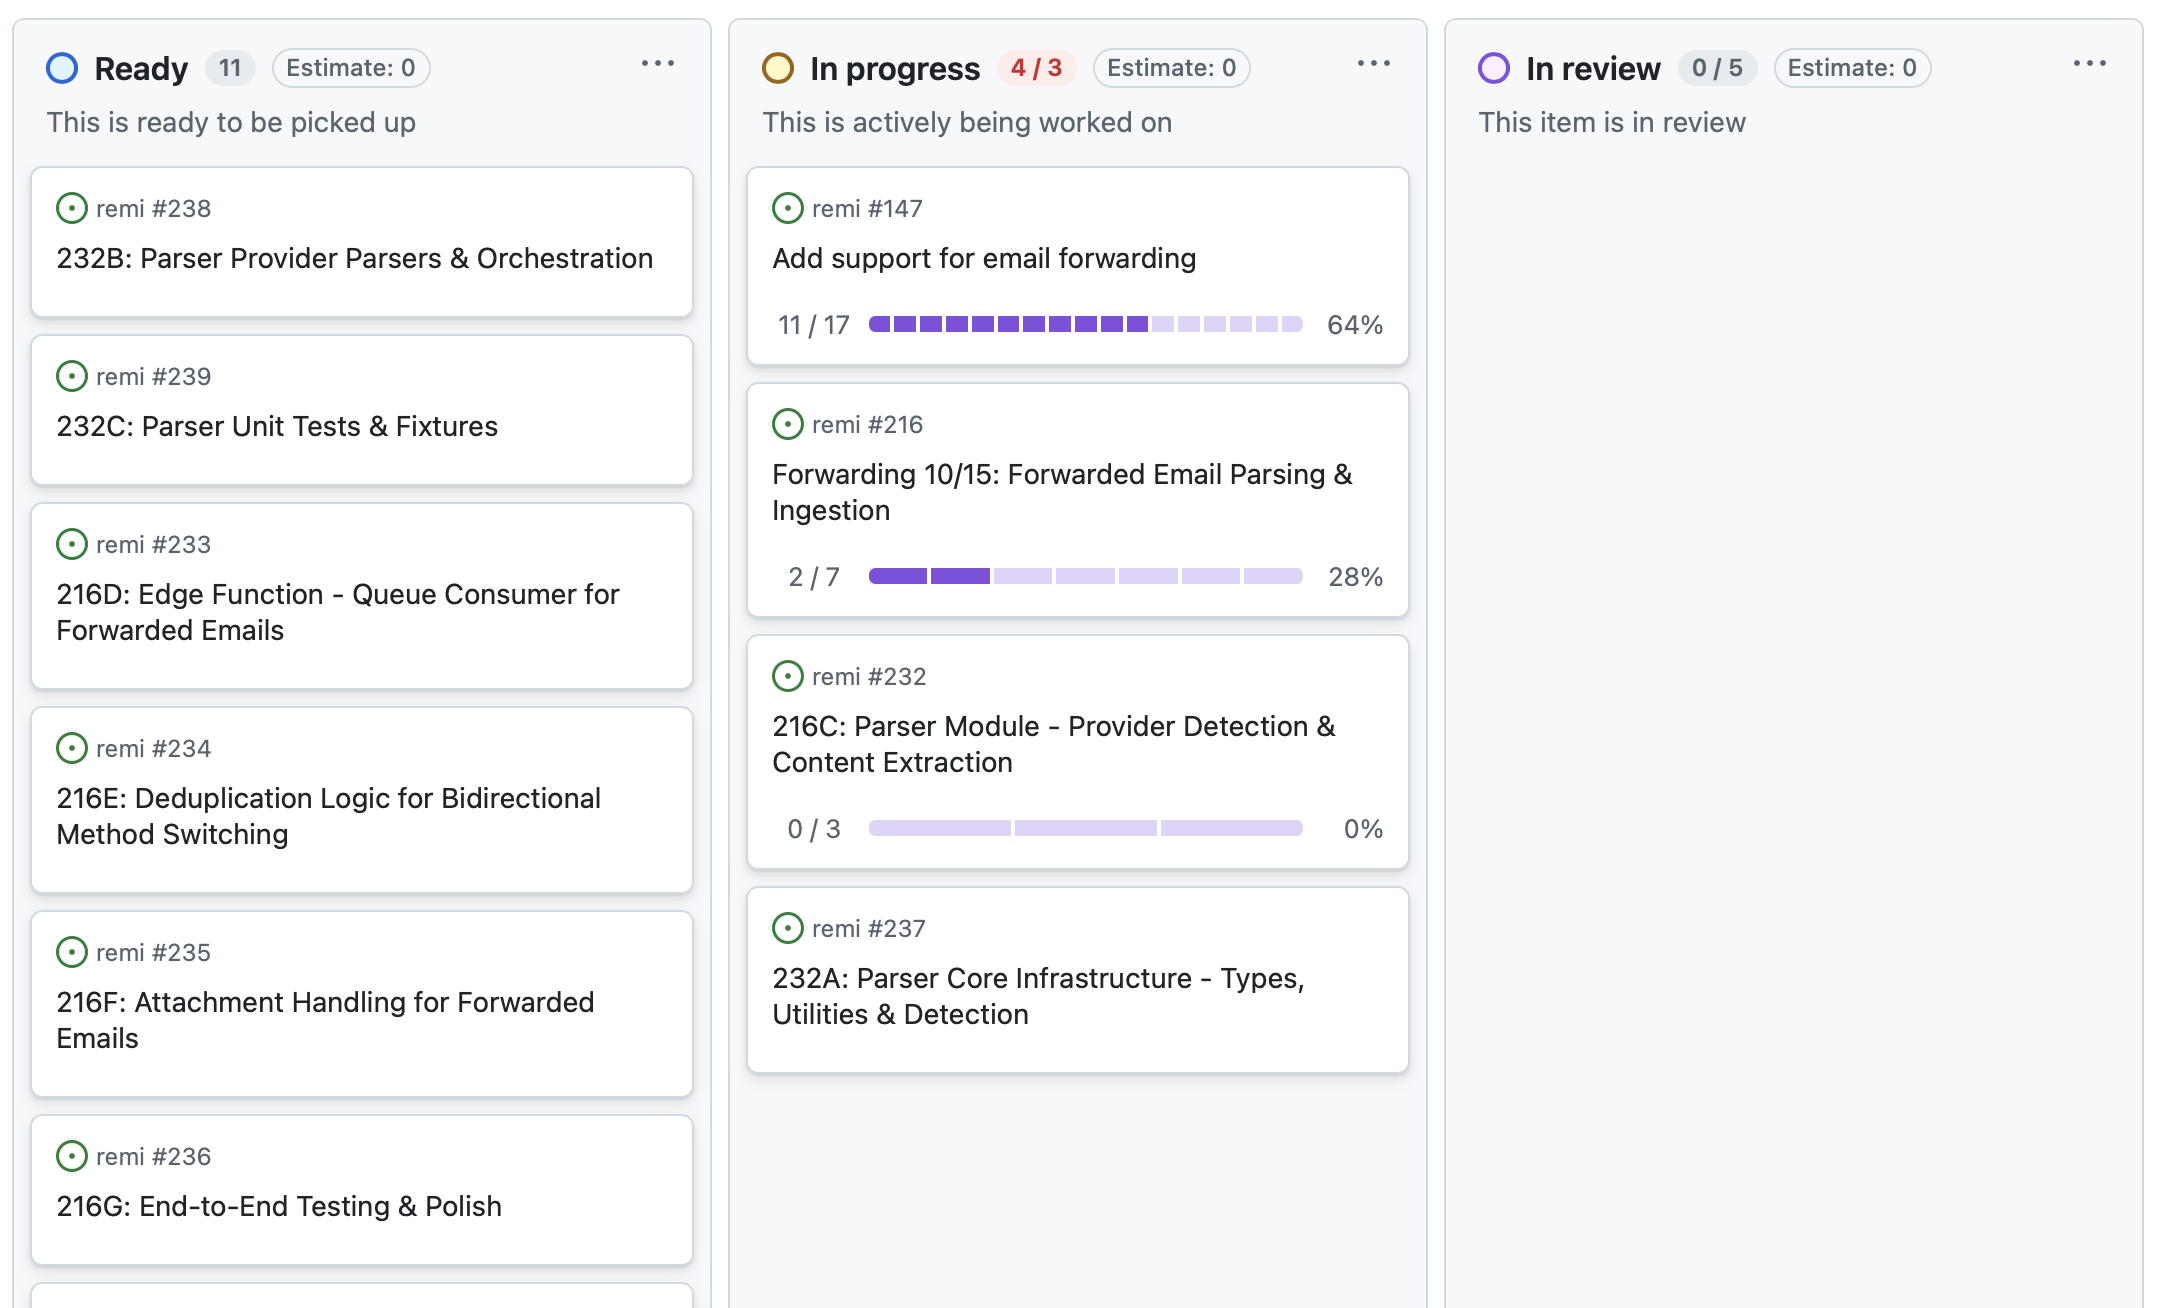
Task: Click the Estimate: 0 badge in Ready
Action: 351,68
